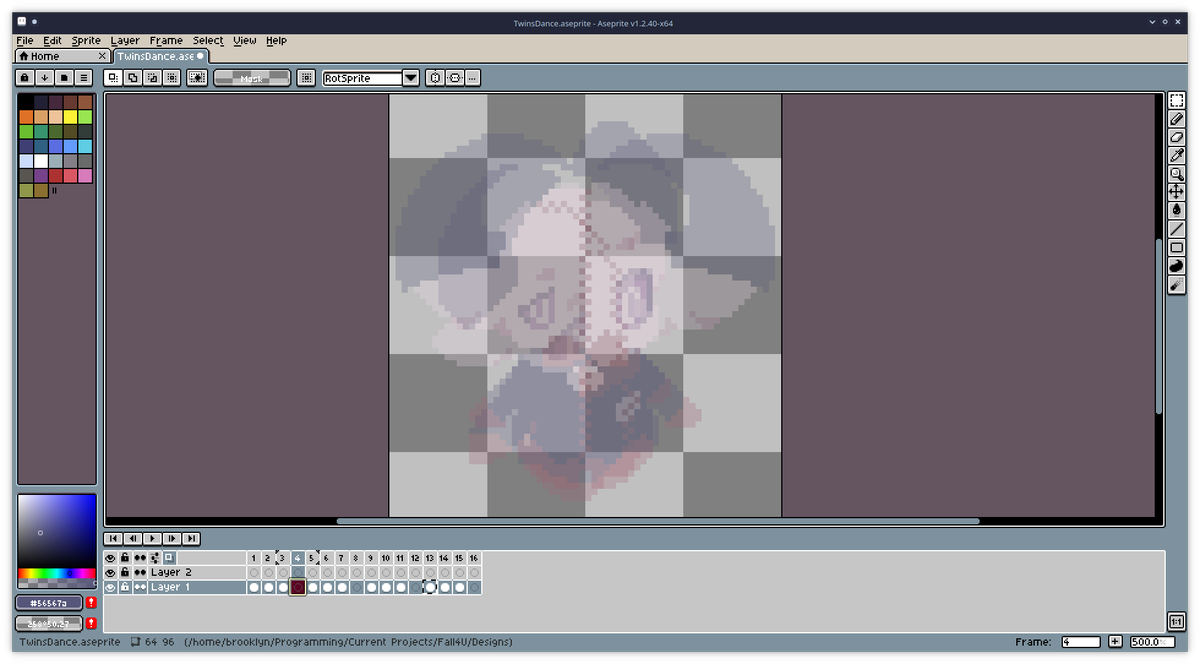Choose intersect selection mode icon
1200x664 pixels.
point(170,77)
